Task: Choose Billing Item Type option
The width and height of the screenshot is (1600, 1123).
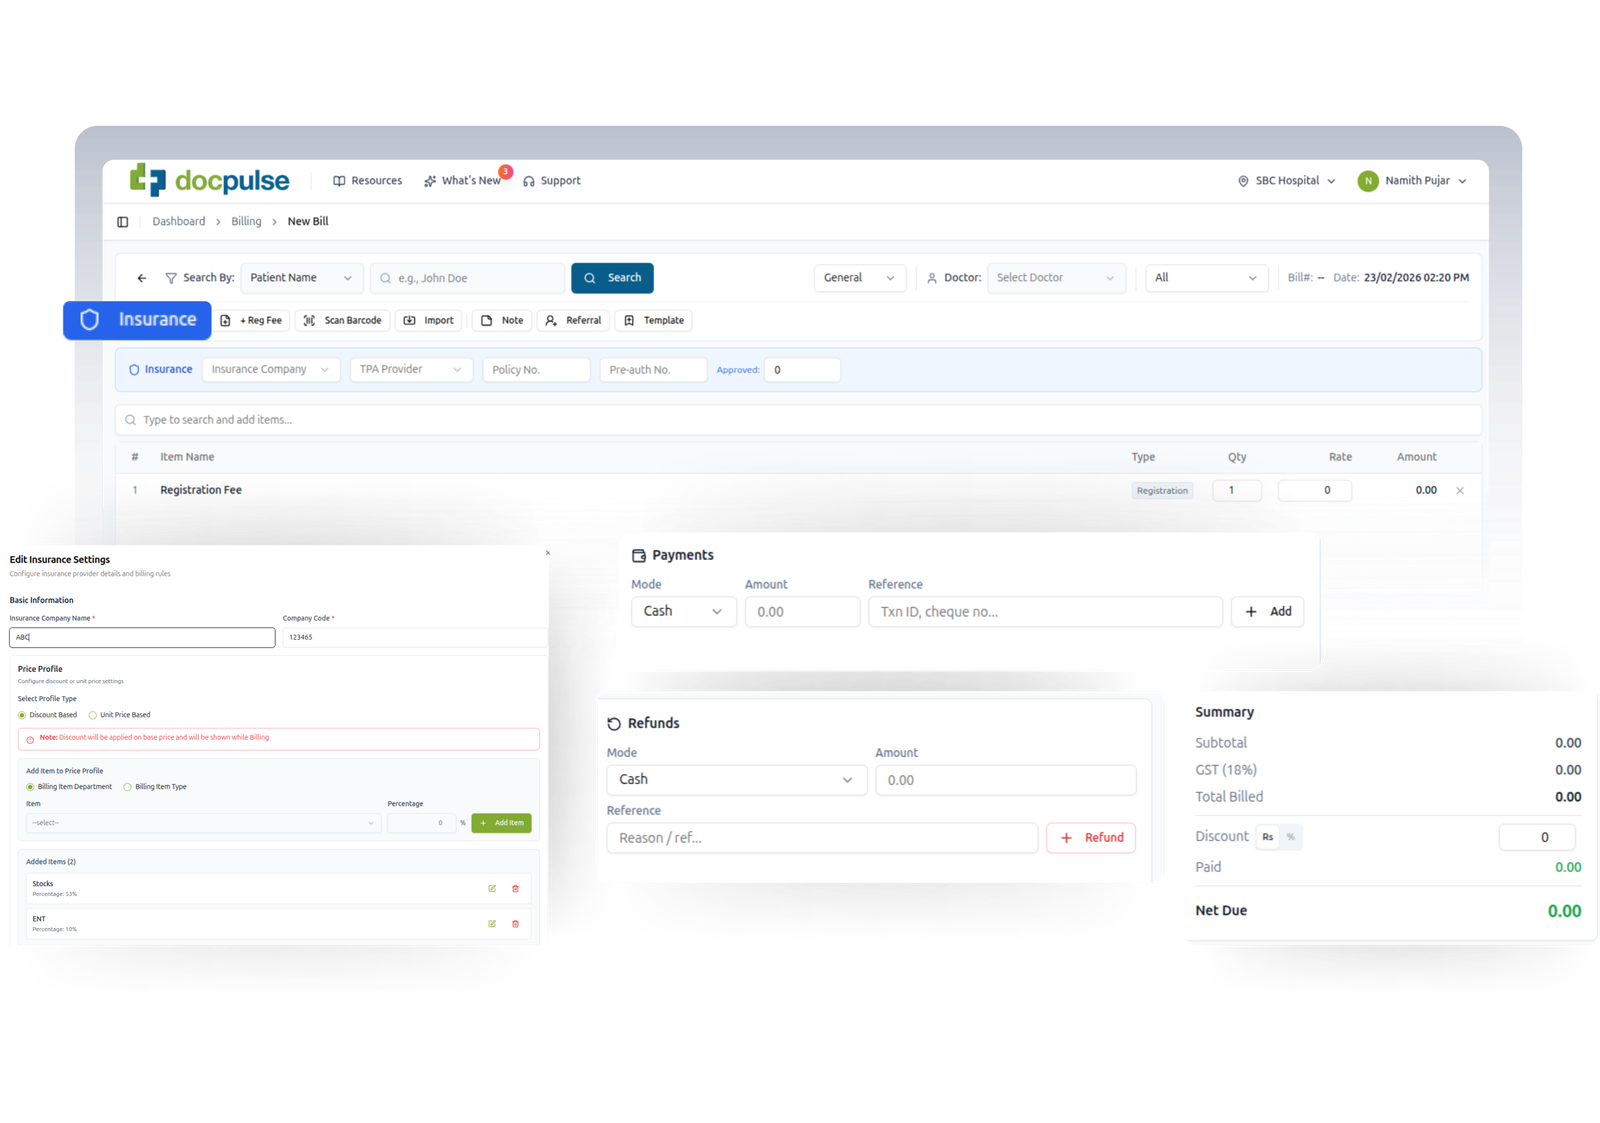Action: click(x=130, y=787)
